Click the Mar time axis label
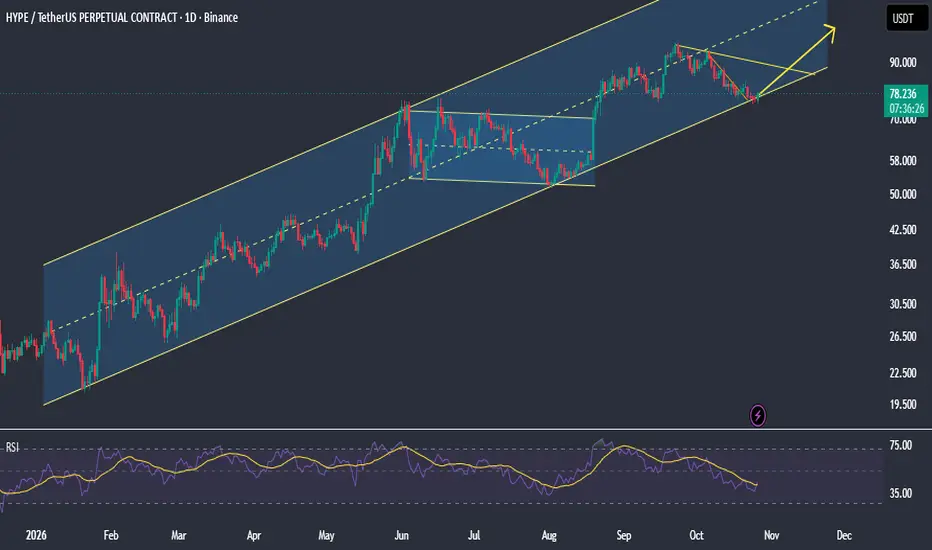This screenshot has width=932, height=550. point(178,535)
